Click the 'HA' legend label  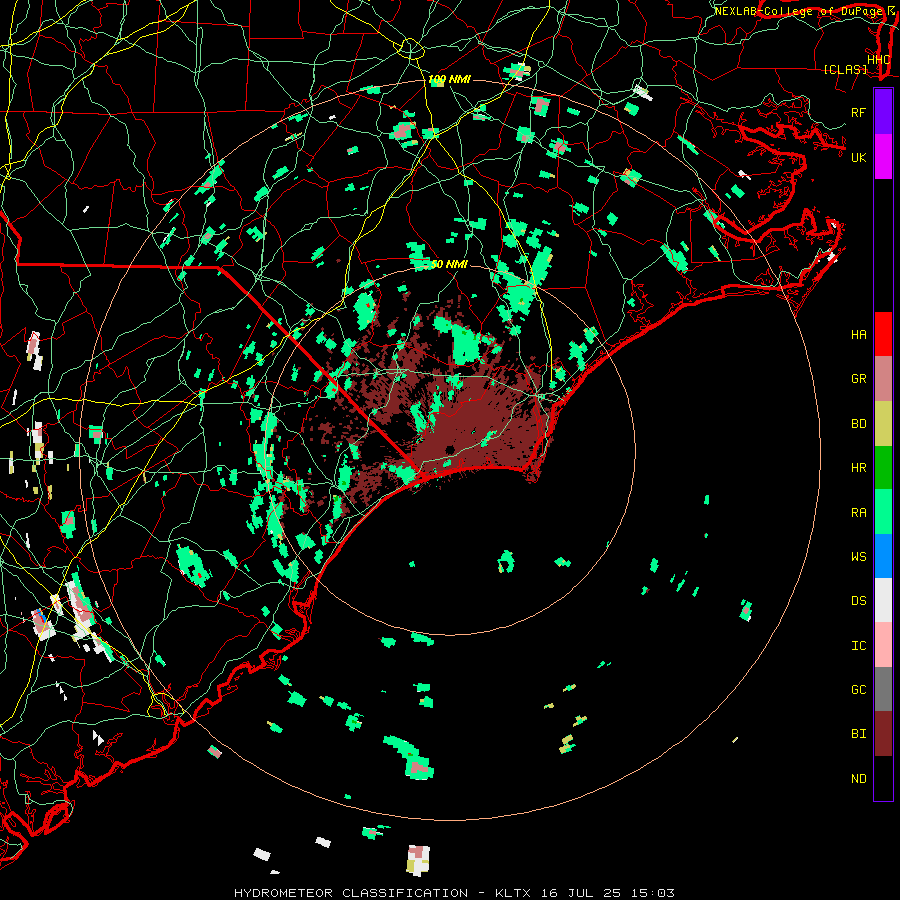[x=858, y=334]
